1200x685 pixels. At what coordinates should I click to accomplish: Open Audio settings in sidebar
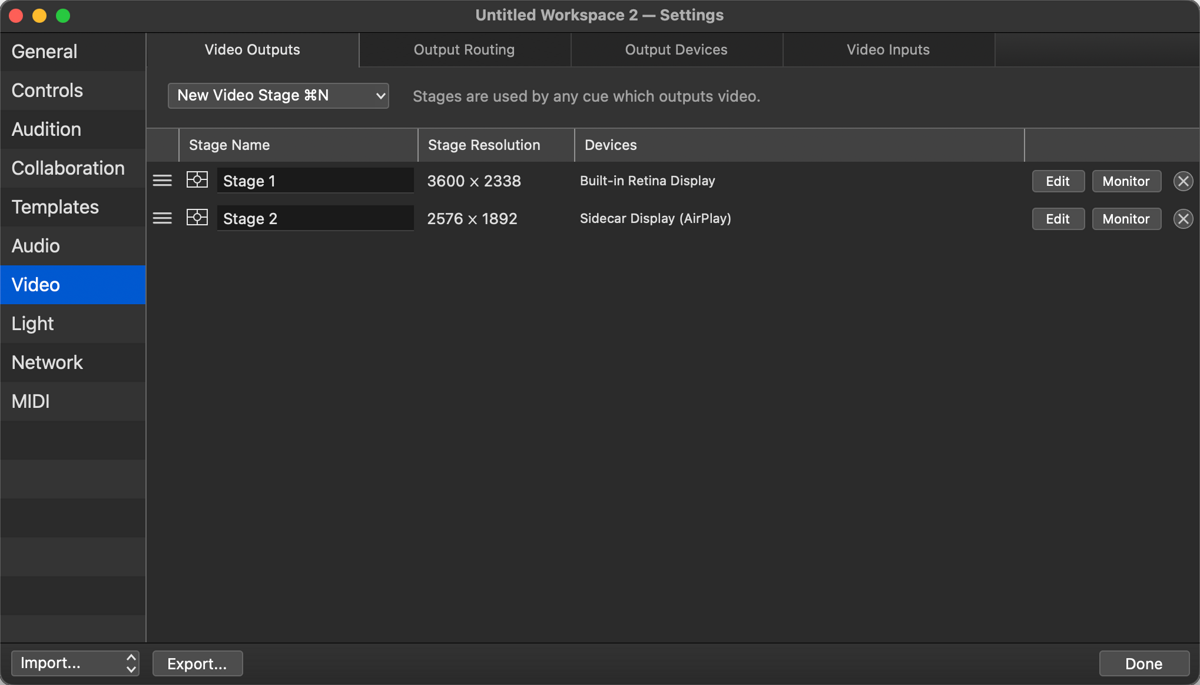point(73,246)
